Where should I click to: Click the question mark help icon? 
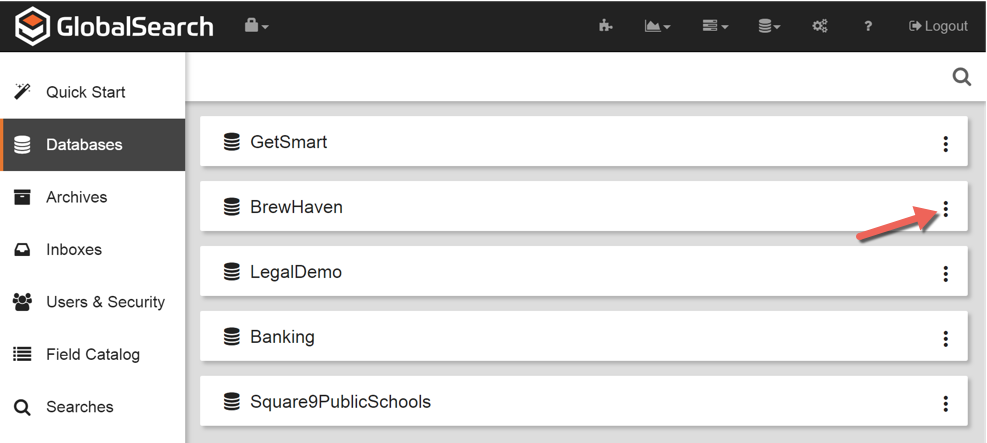point(868,26)
